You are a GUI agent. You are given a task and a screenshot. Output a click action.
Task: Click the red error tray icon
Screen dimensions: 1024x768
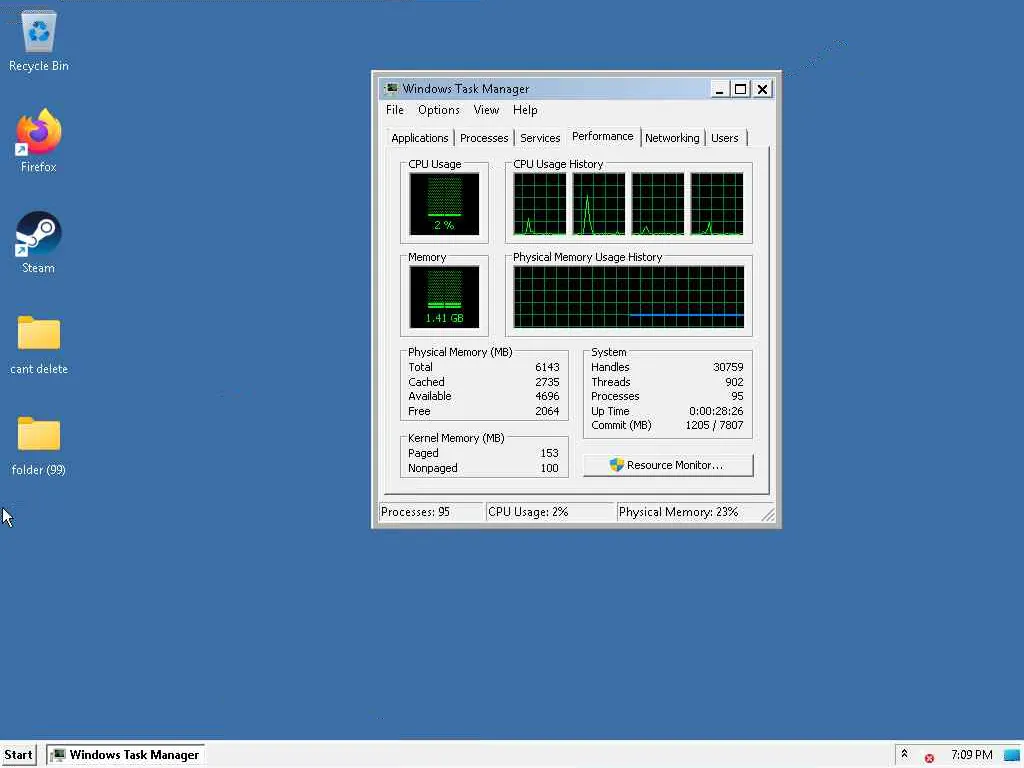929,758
